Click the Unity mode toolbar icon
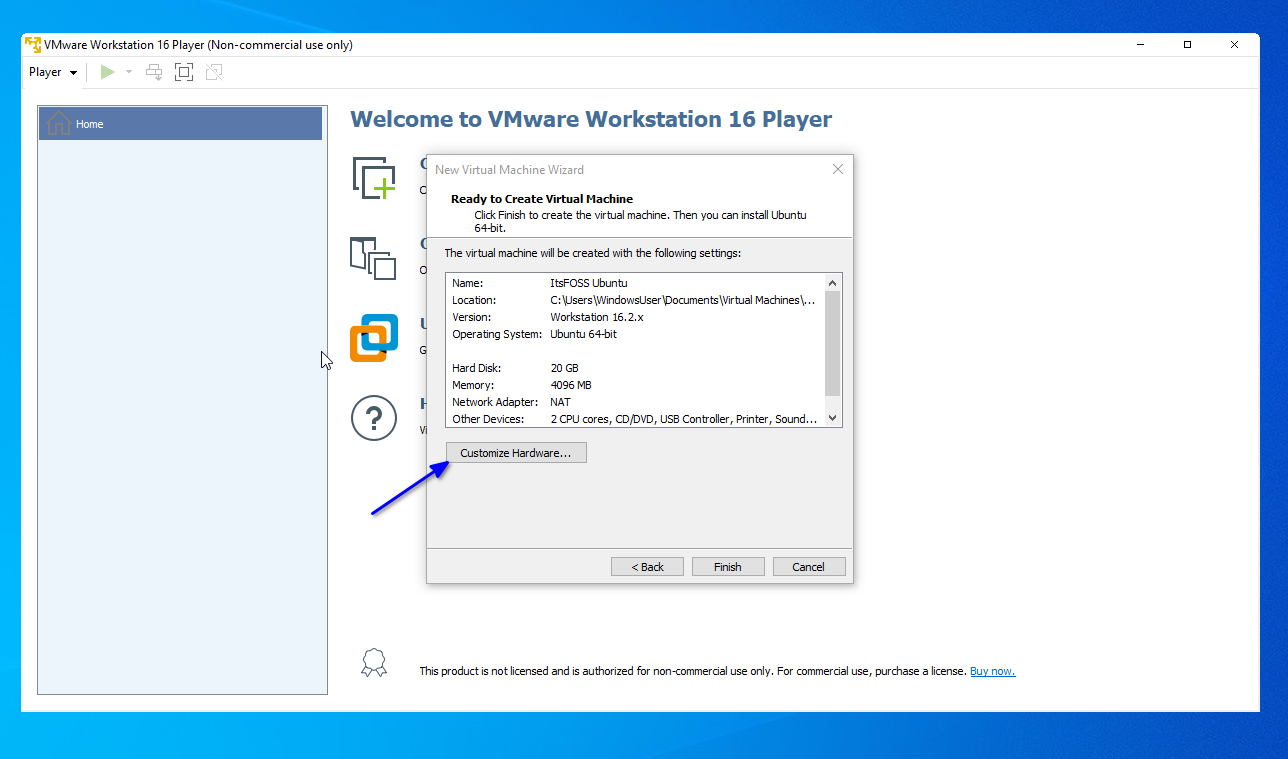1288x759 pixels. (x=213, y=71)
